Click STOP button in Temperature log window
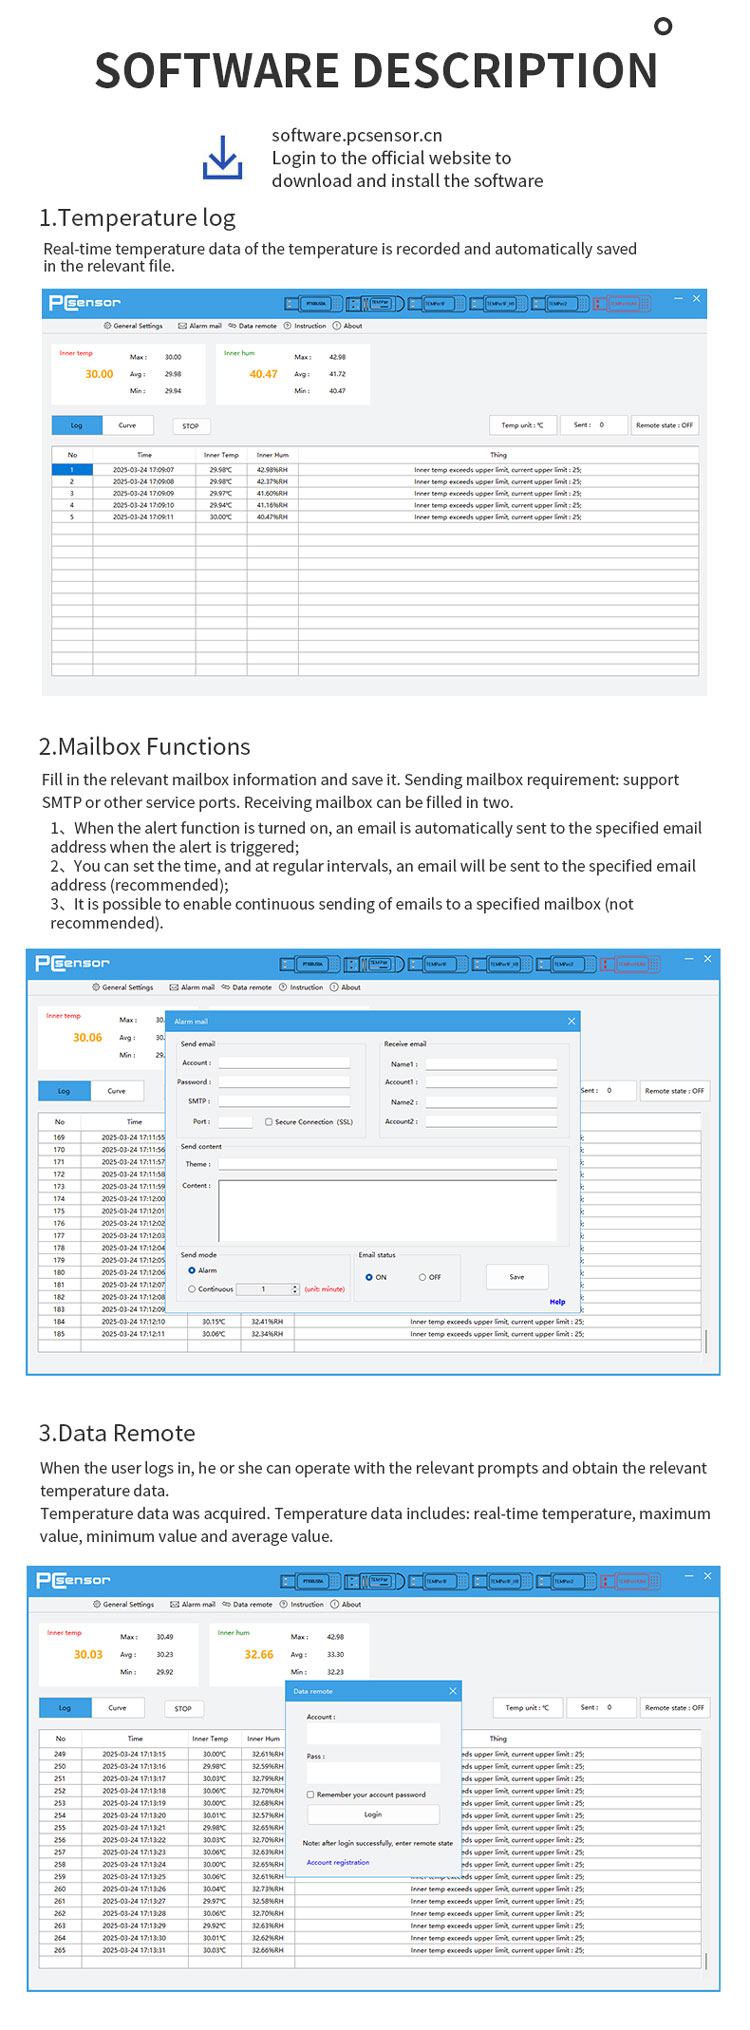Image resolution: width=750 pixels, height=2030 pixels. pyautogui.click(x=190, y=426)
